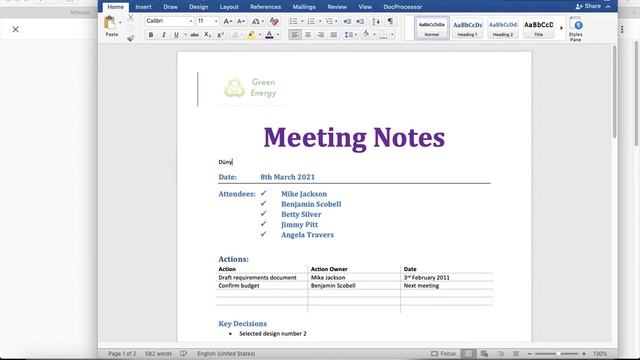This screenshot has width=640, height=360.
Task: Open bullet library dropdown arrow
Action: pyautogui.click(x=302, y=21)
